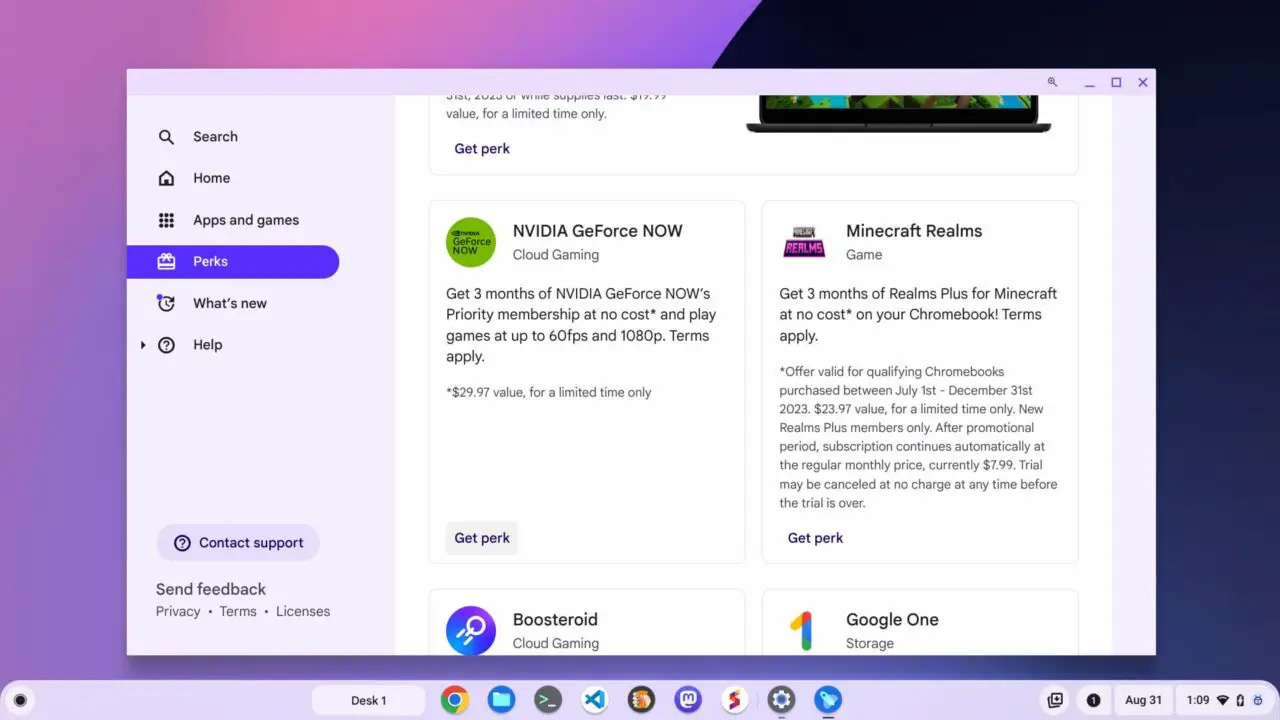Open the launcher button on the shelf
Image resolution: width=1280 pixels, height=720 pixels.
coord(20,700)
